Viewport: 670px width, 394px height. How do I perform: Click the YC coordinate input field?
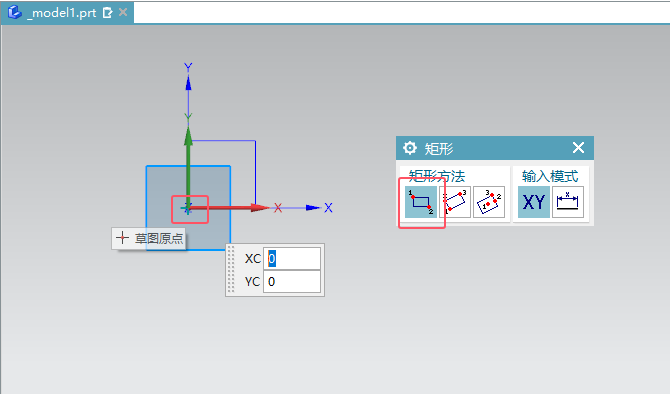292,282
